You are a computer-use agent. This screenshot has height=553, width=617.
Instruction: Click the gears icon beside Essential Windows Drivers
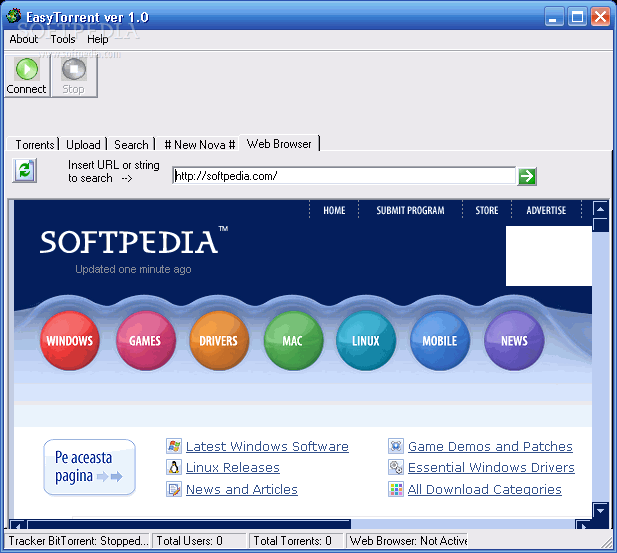(396, 467)
